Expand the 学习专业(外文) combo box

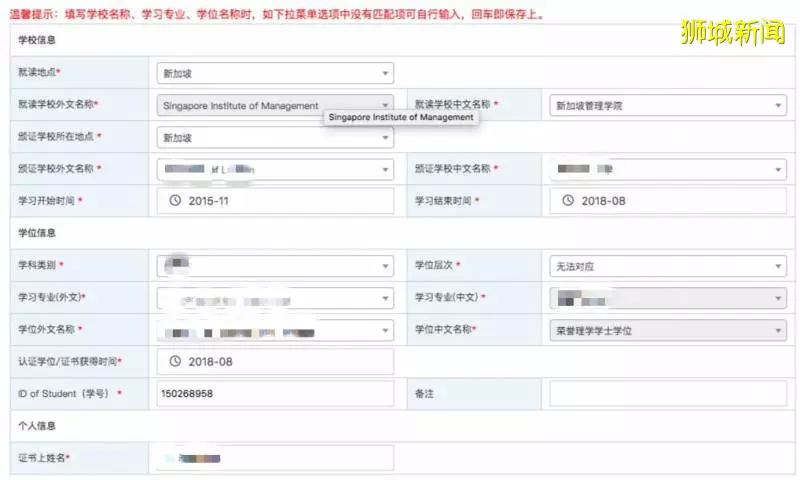(x=275, y=298)
